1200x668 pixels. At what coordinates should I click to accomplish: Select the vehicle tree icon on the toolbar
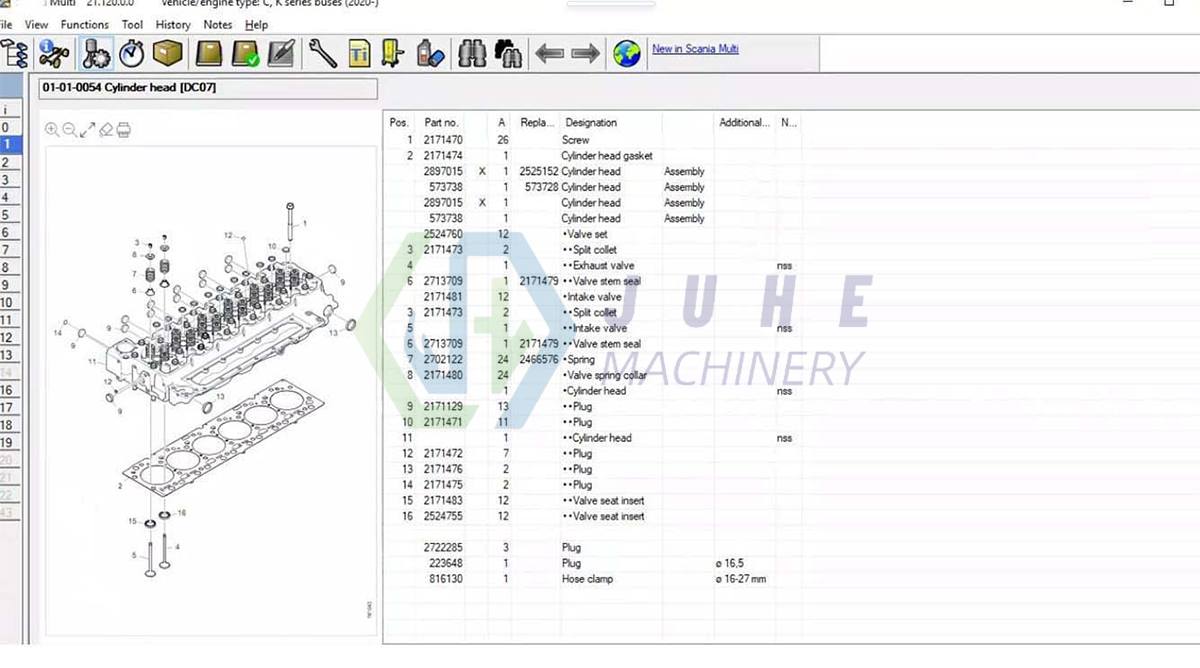pos(15,52)
